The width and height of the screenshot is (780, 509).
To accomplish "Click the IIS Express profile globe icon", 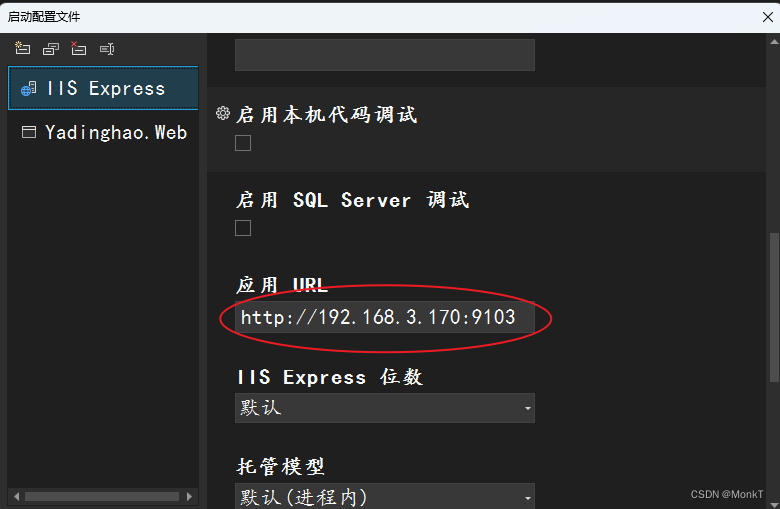I will click(x=28, y=89).
